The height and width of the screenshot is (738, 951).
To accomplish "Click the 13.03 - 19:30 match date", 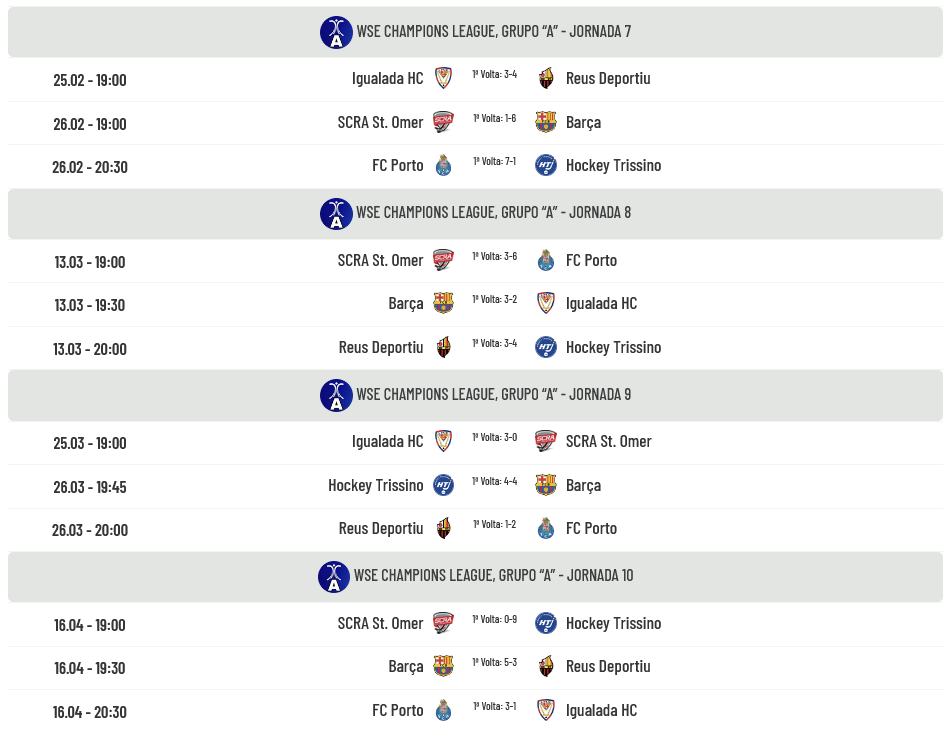I will [90, 305].
